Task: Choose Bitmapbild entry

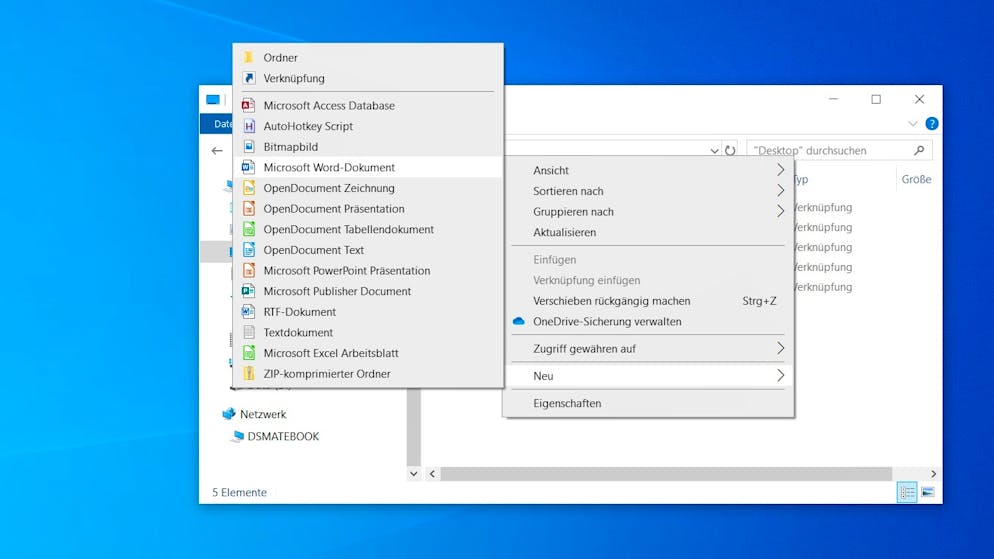Action: [368, 146]
